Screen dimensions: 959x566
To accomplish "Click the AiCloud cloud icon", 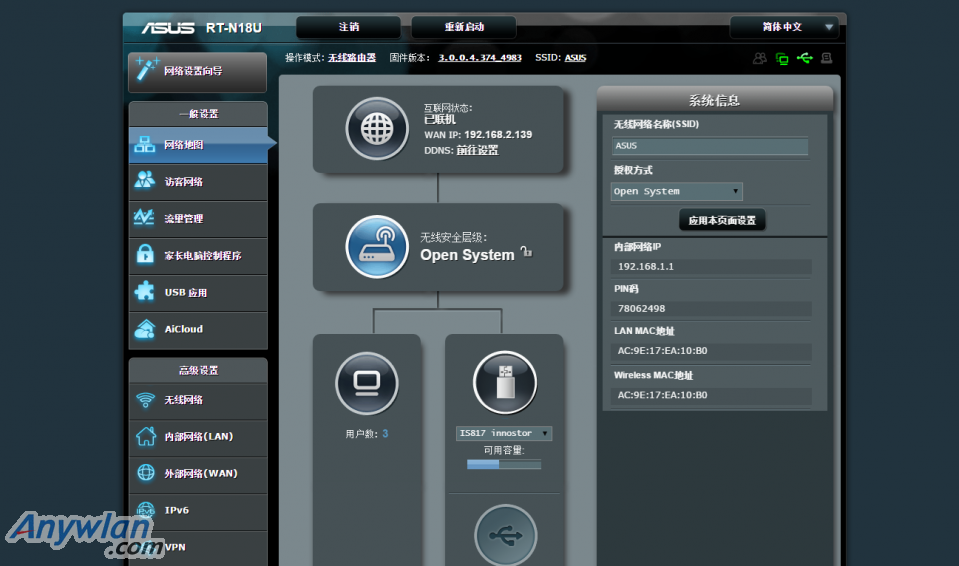I will 145,329.
